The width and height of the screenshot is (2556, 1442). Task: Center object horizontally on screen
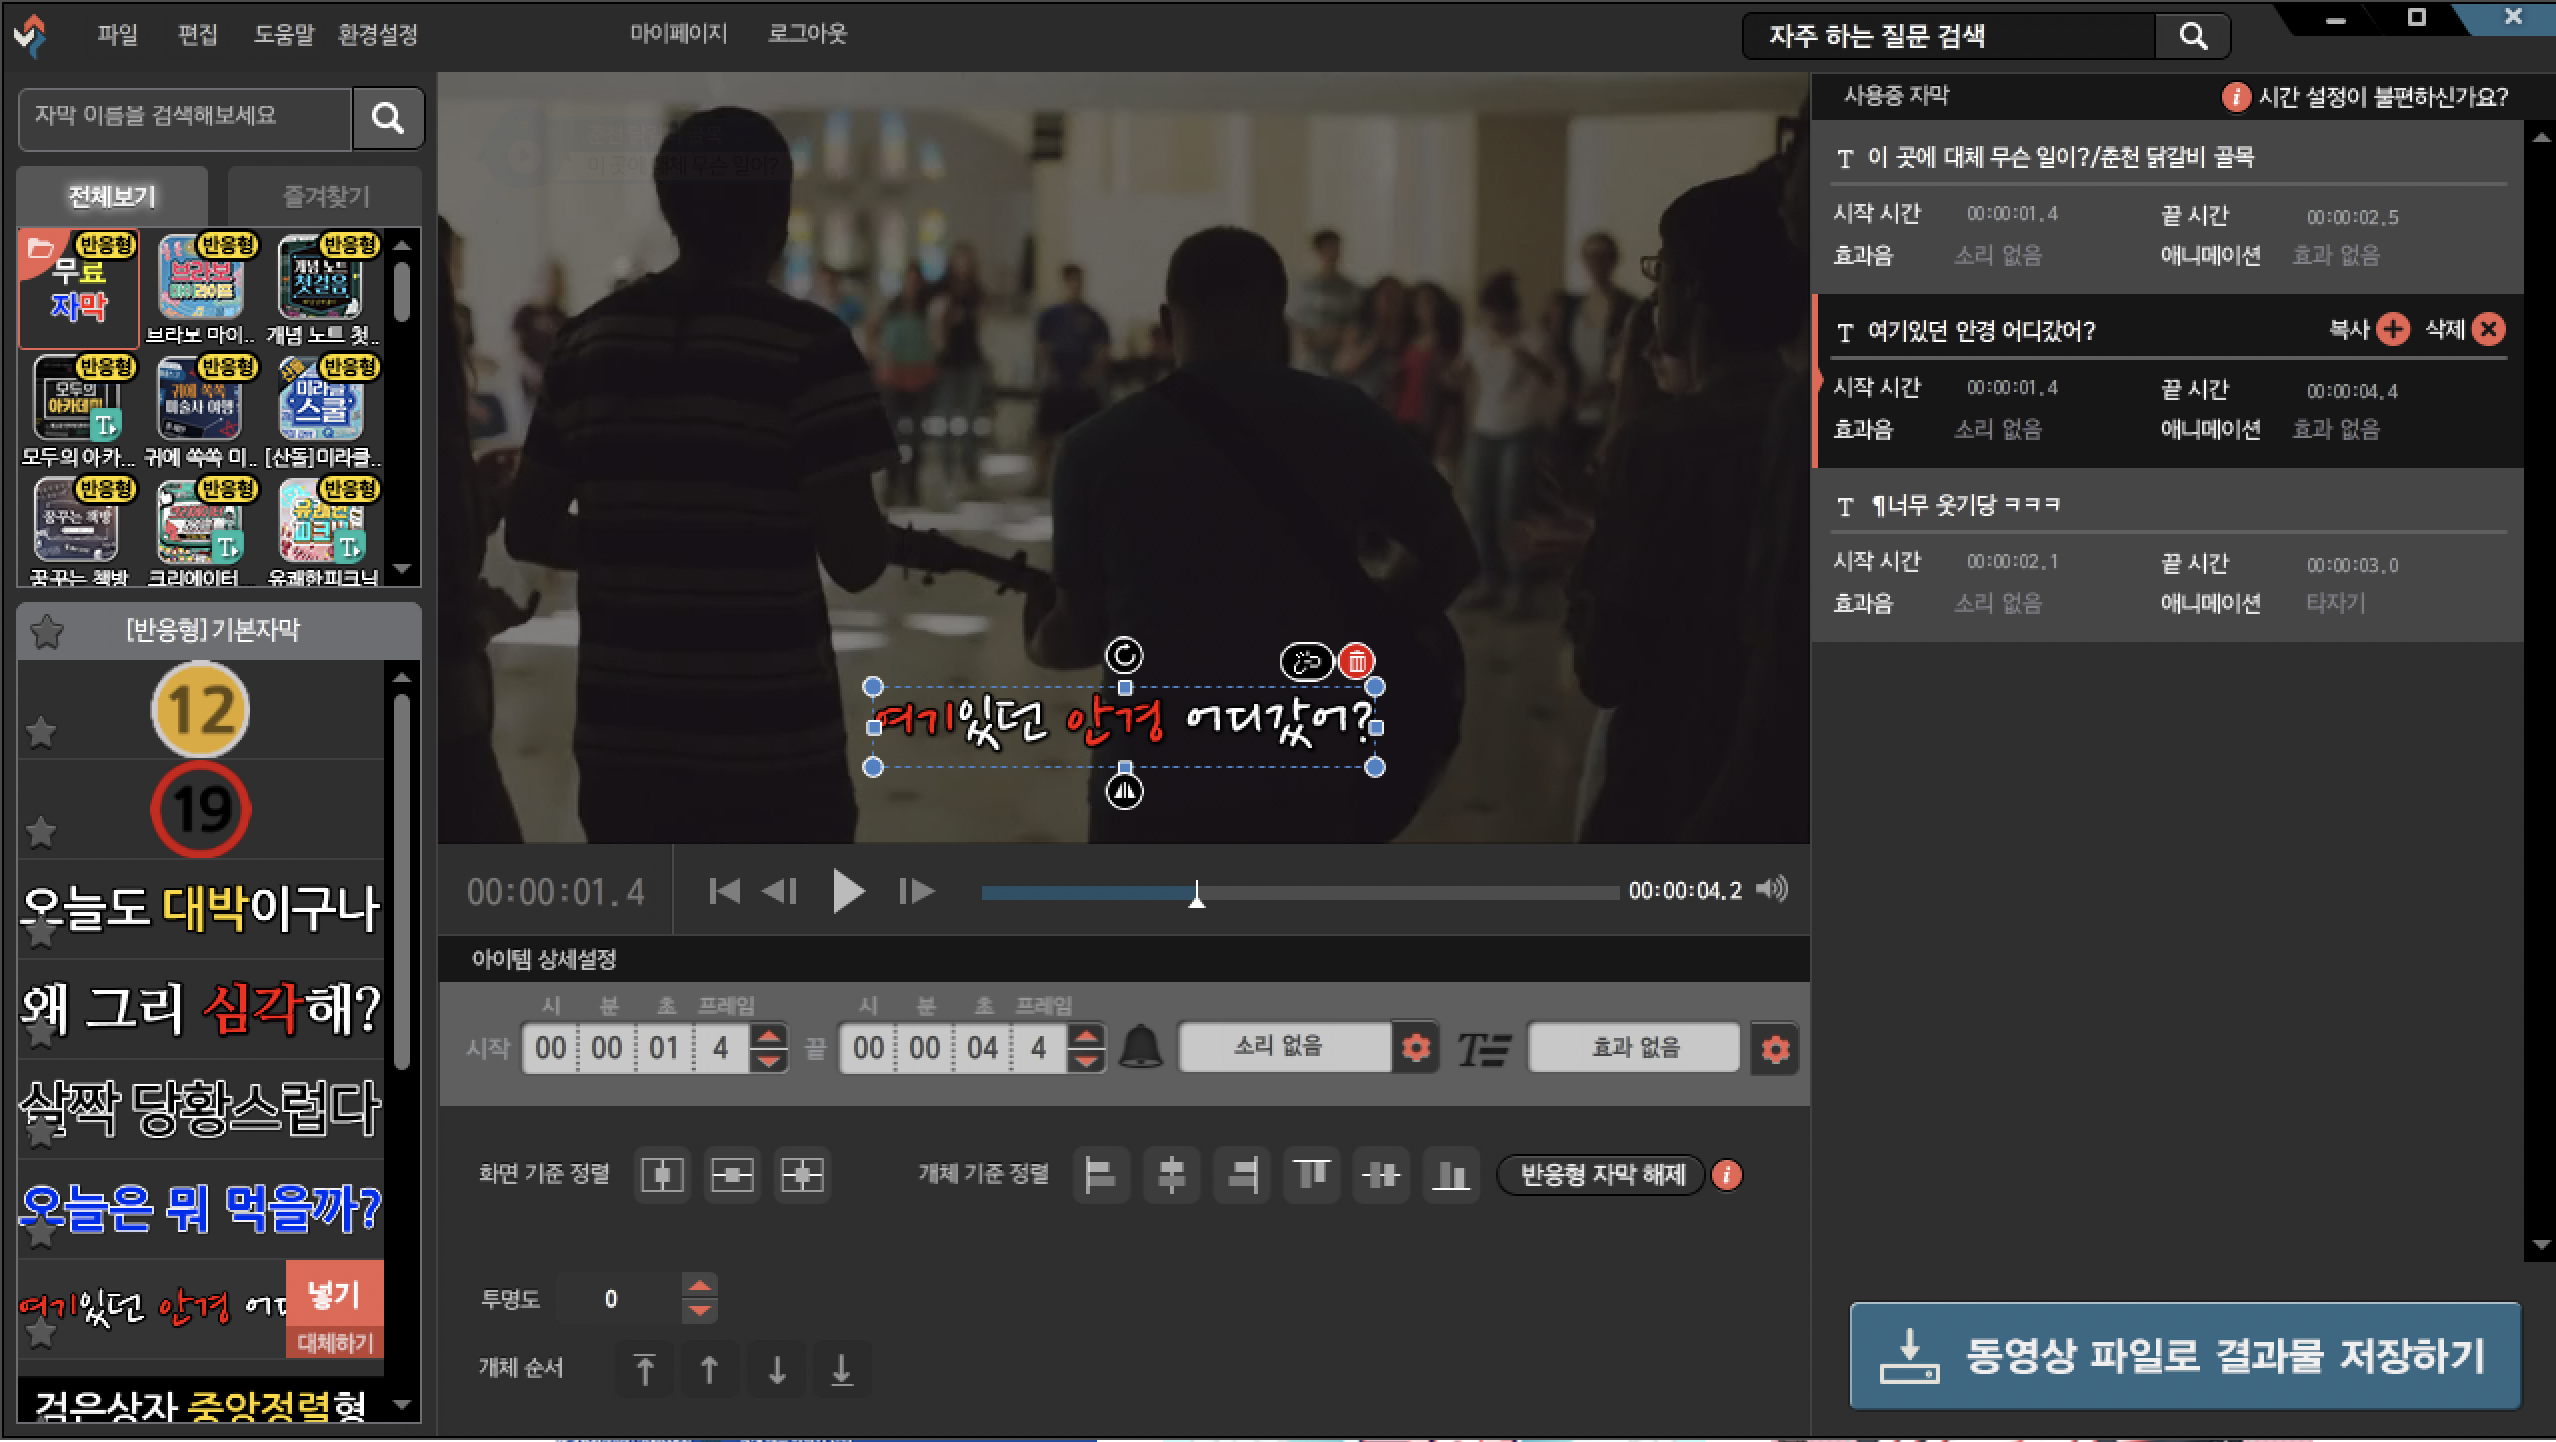click(x=662, y=1174)
